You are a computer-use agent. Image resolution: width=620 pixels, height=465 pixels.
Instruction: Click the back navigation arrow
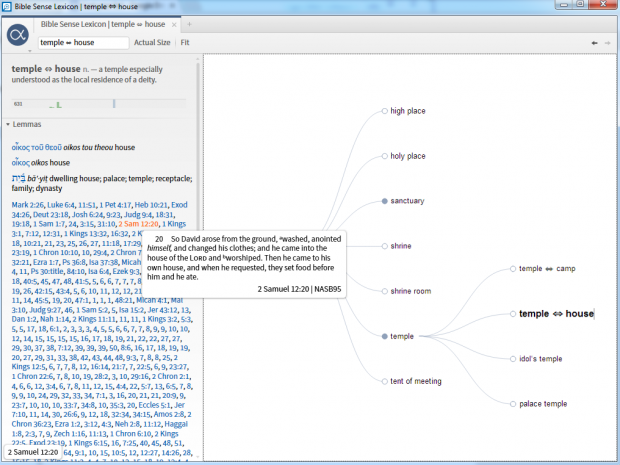[x=594, y=43]
